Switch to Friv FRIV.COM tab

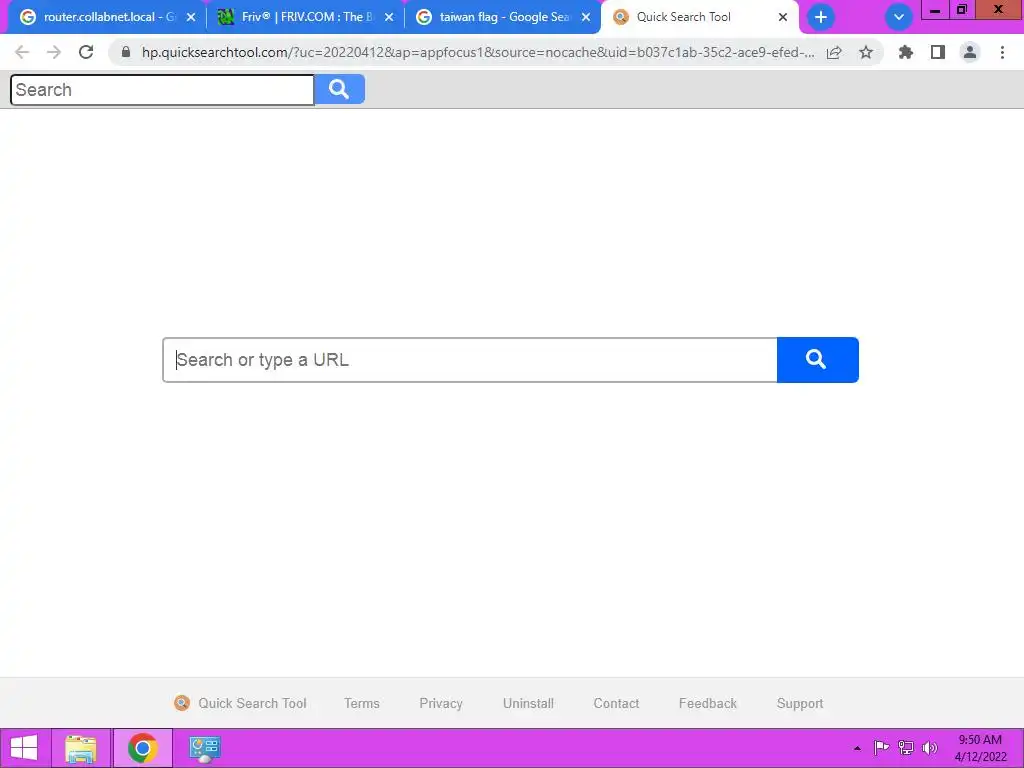305,17
